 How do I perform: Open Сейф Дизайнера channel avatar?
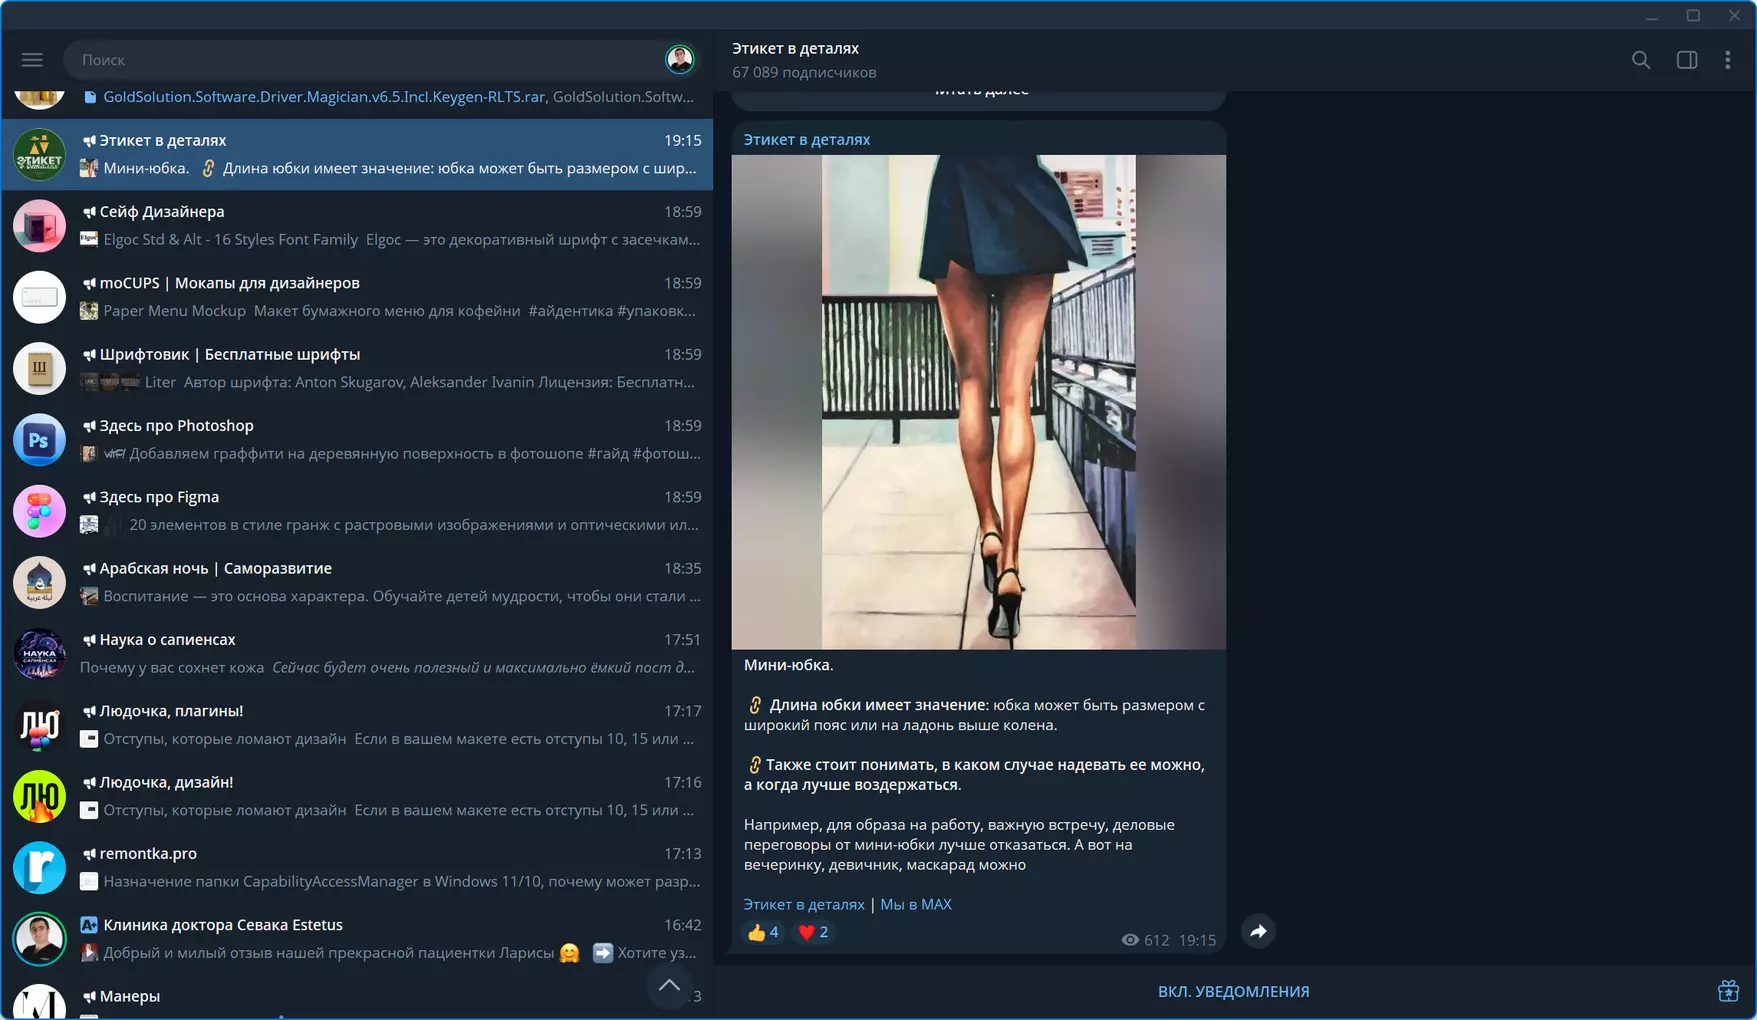click(39, 226)
